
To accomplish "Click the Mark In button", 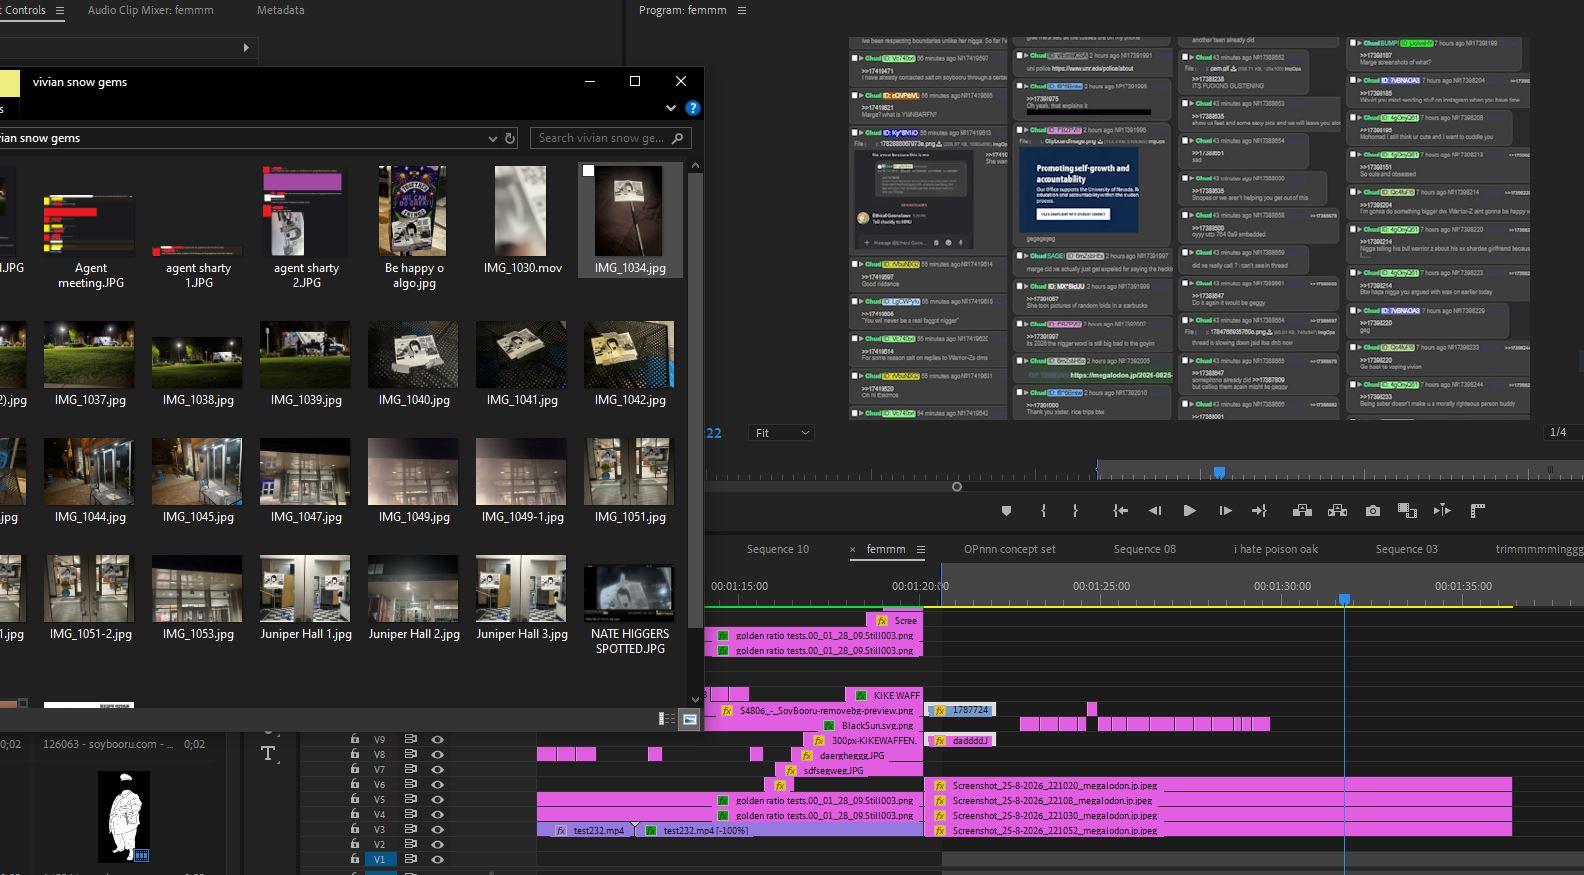I will 1043,511.
